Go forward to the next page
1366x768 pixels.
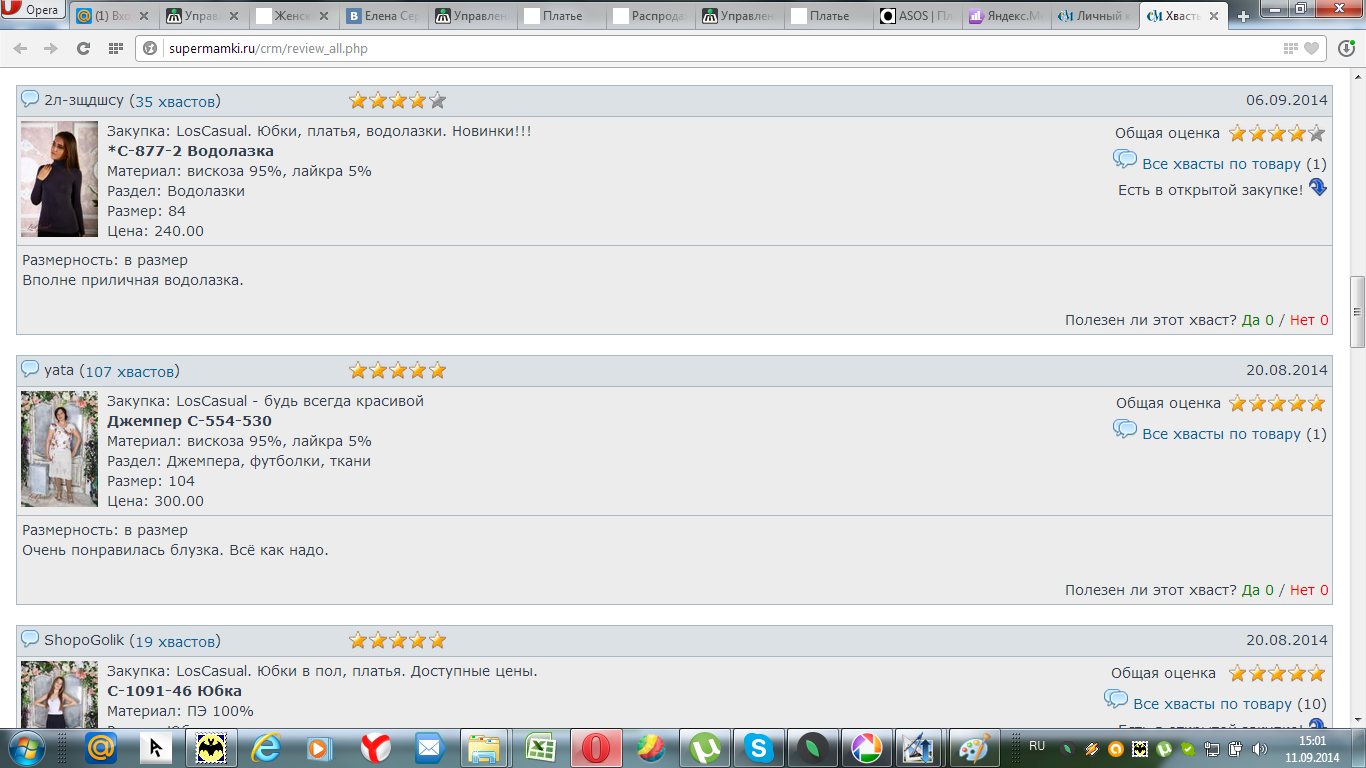pos(51,48)
